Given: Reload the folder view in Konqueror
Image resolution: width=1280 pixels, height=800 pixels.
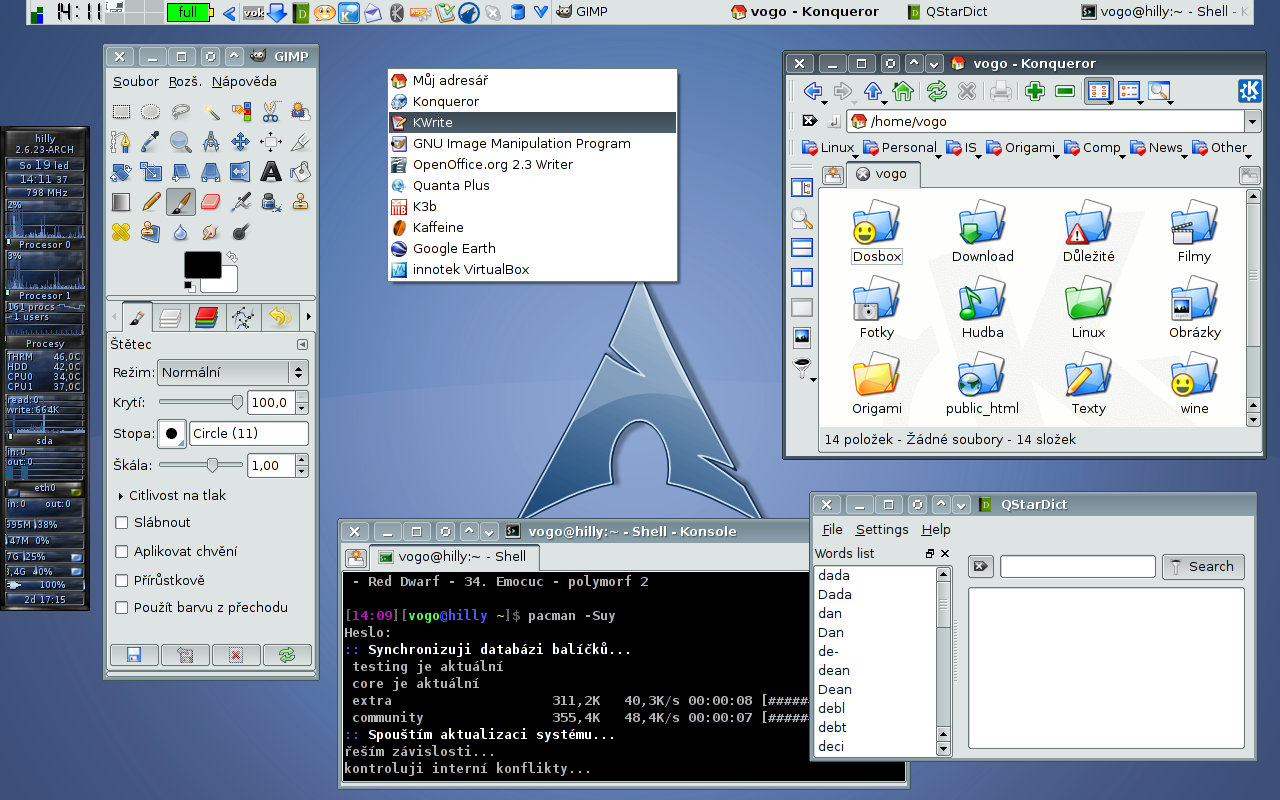Looking at the screenshot, I should click(x=936, y=92).
